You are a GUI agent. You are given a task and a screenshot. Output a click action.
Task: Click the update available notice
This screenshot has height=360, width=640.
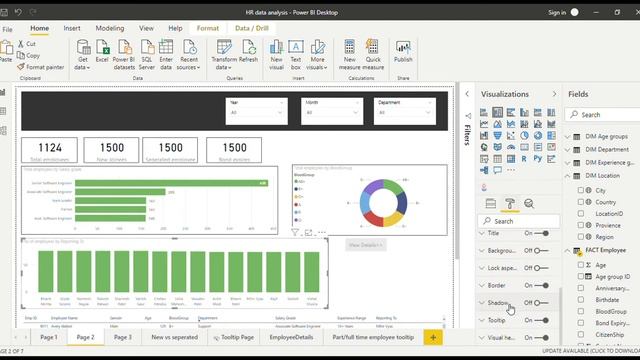[591, 351]
